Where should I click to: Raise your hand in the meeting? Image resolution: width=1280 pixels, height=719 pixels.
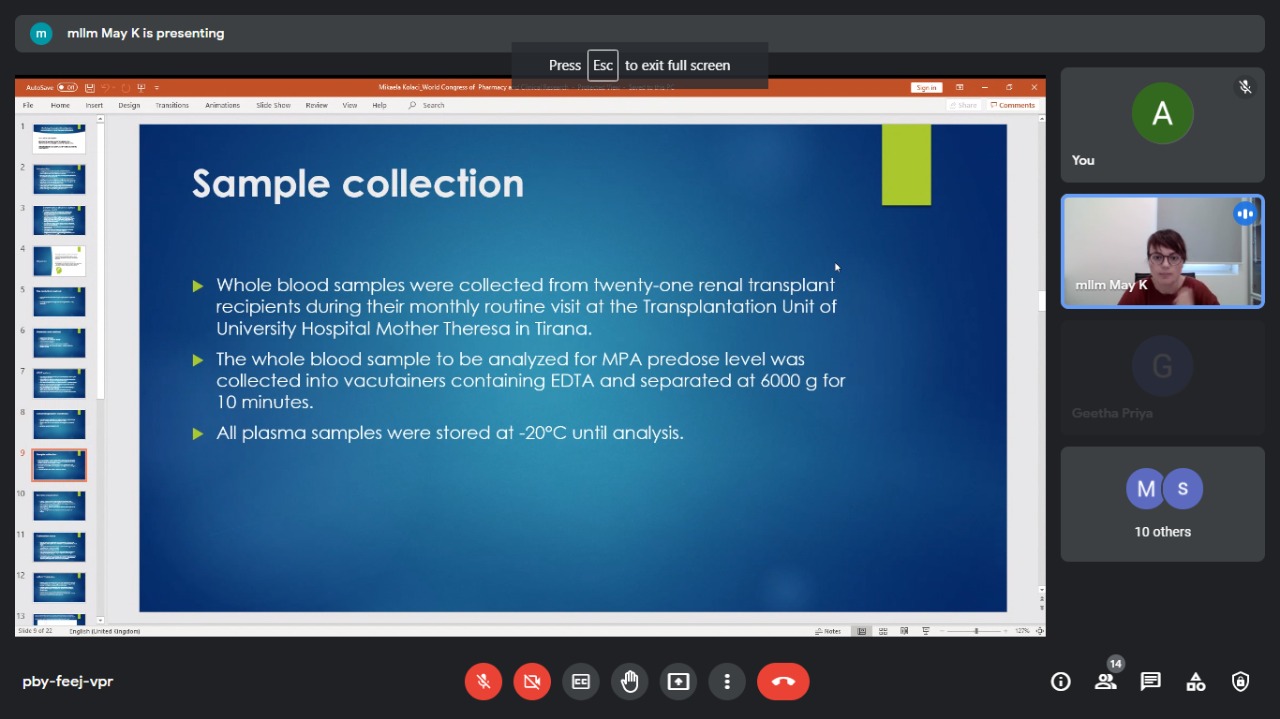click(x=630, y=682)
